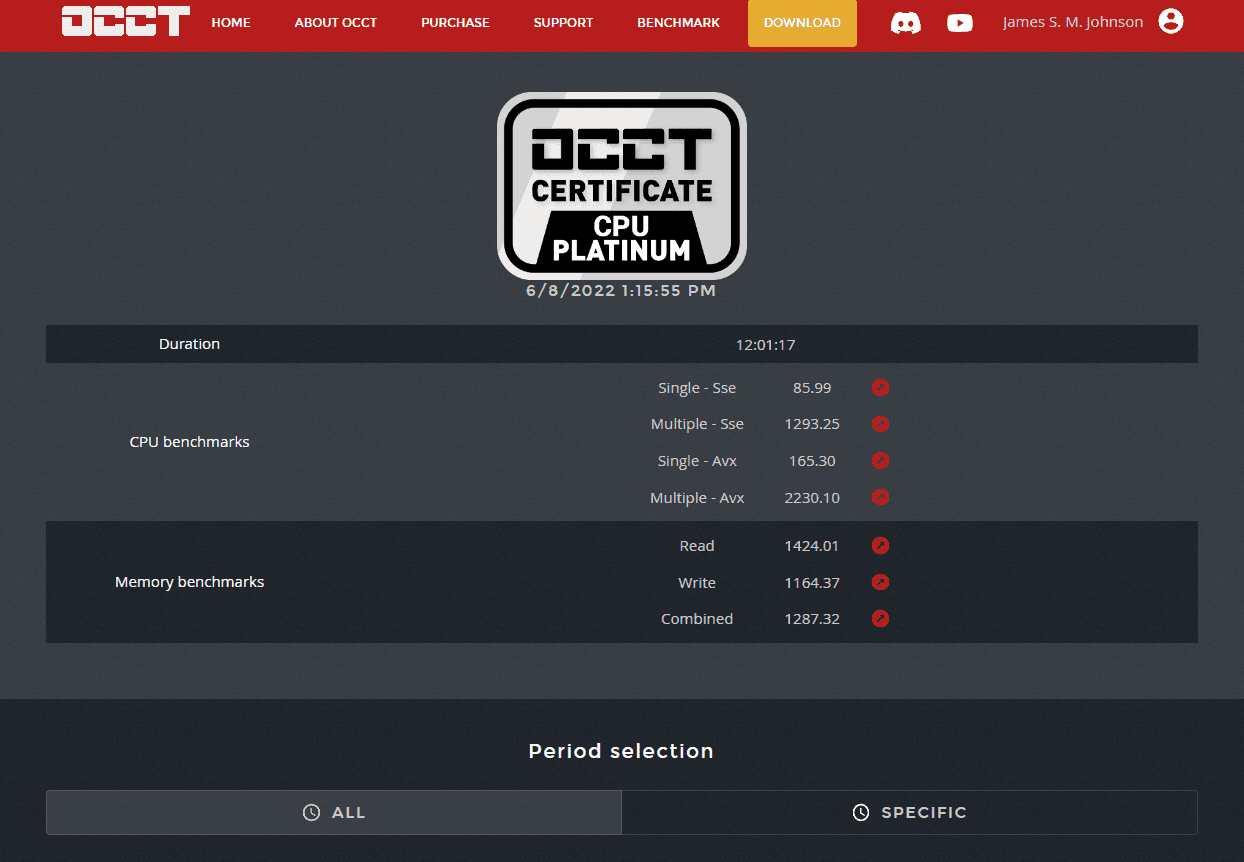Viewport: 1244px width, 862px height.
Task: Click the CPU Platinum certificate badge
Action: click(622, 186)
